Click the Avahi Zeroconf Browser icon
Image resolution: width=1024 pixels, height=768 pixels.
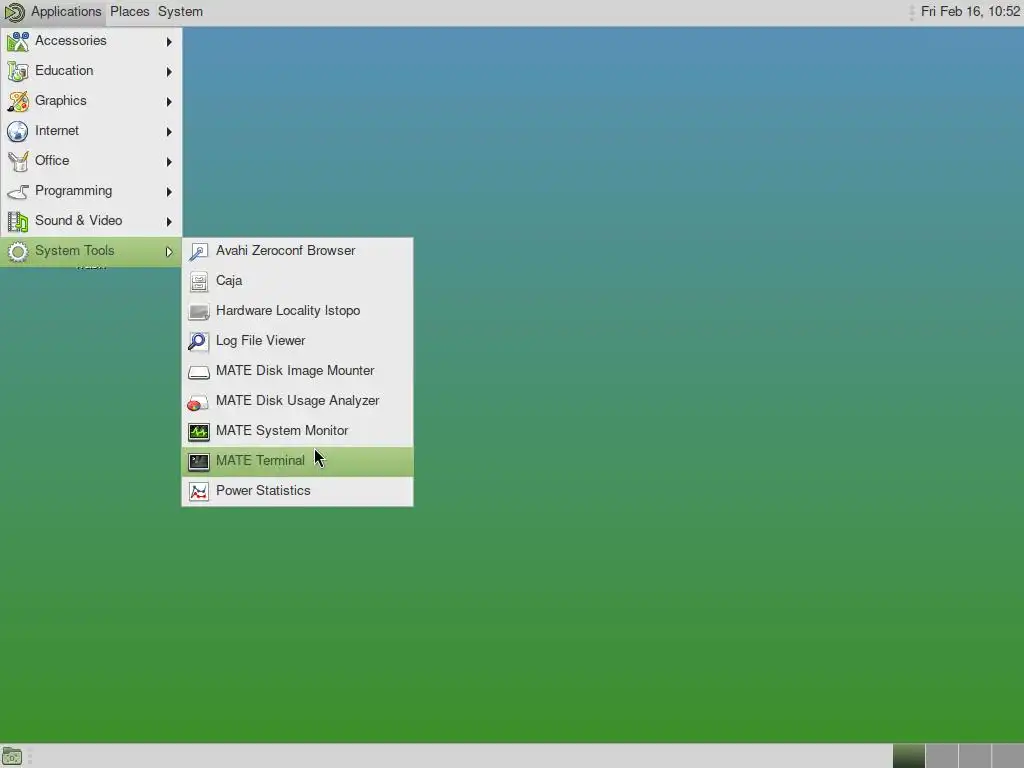[199, 251]
